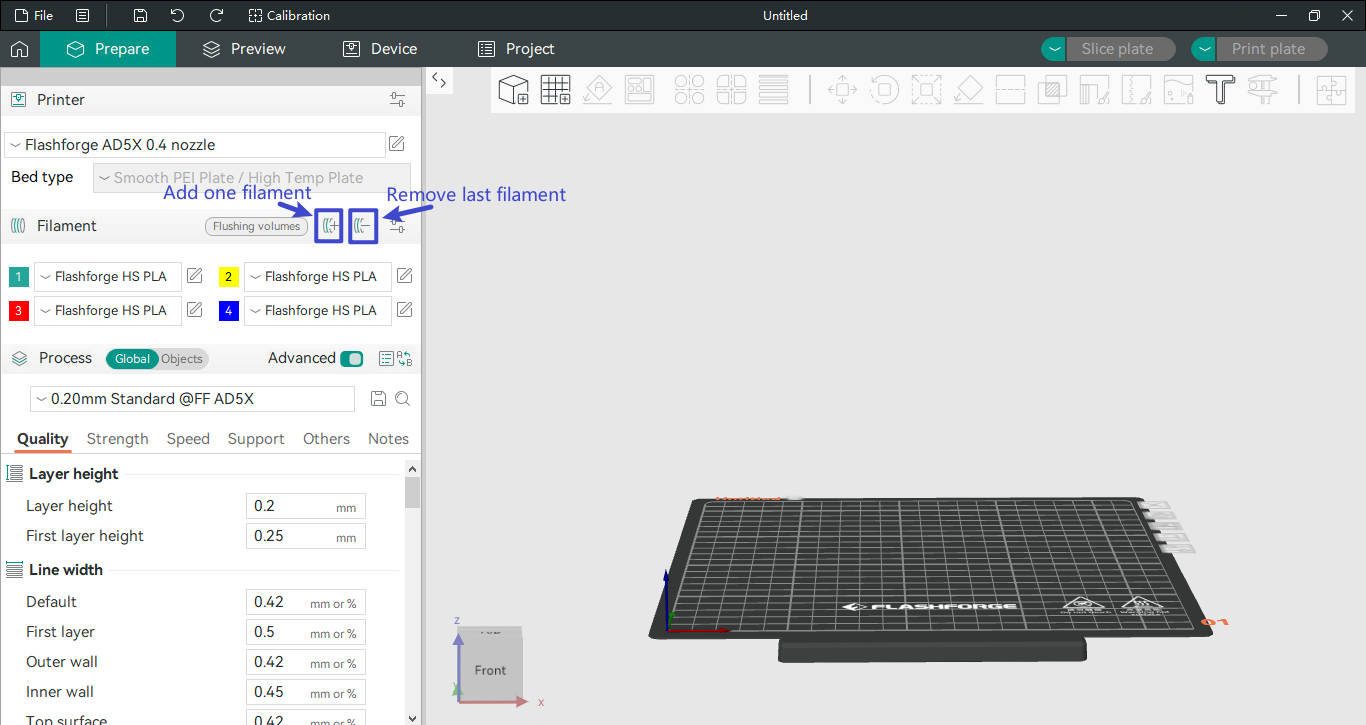Select the Seam painting tool
This screenshot has height=725, width=1366.
1136,90
